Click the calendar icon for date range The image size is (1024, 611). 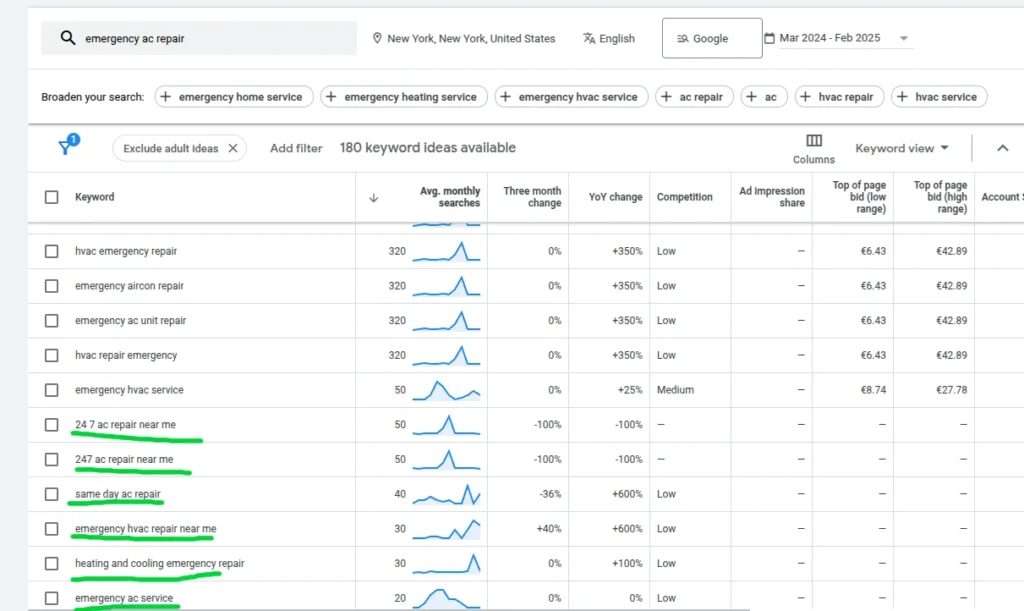(x=769, y=38)
